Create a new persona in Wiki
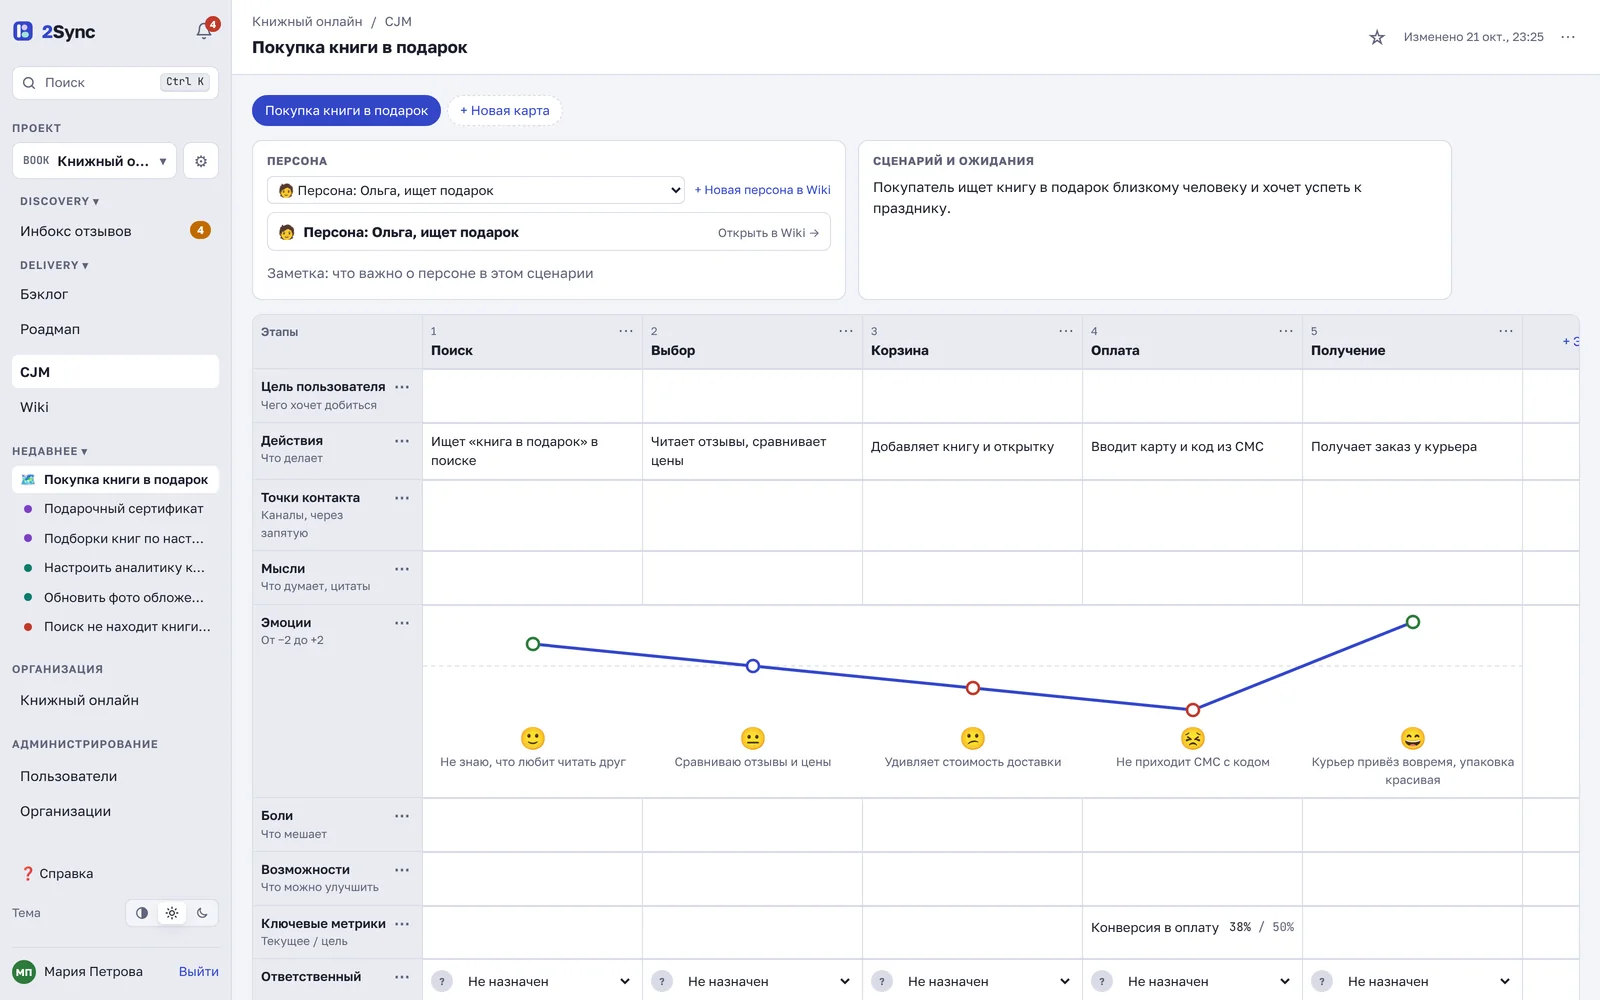 pyautogui.click(x=762, y=190)
